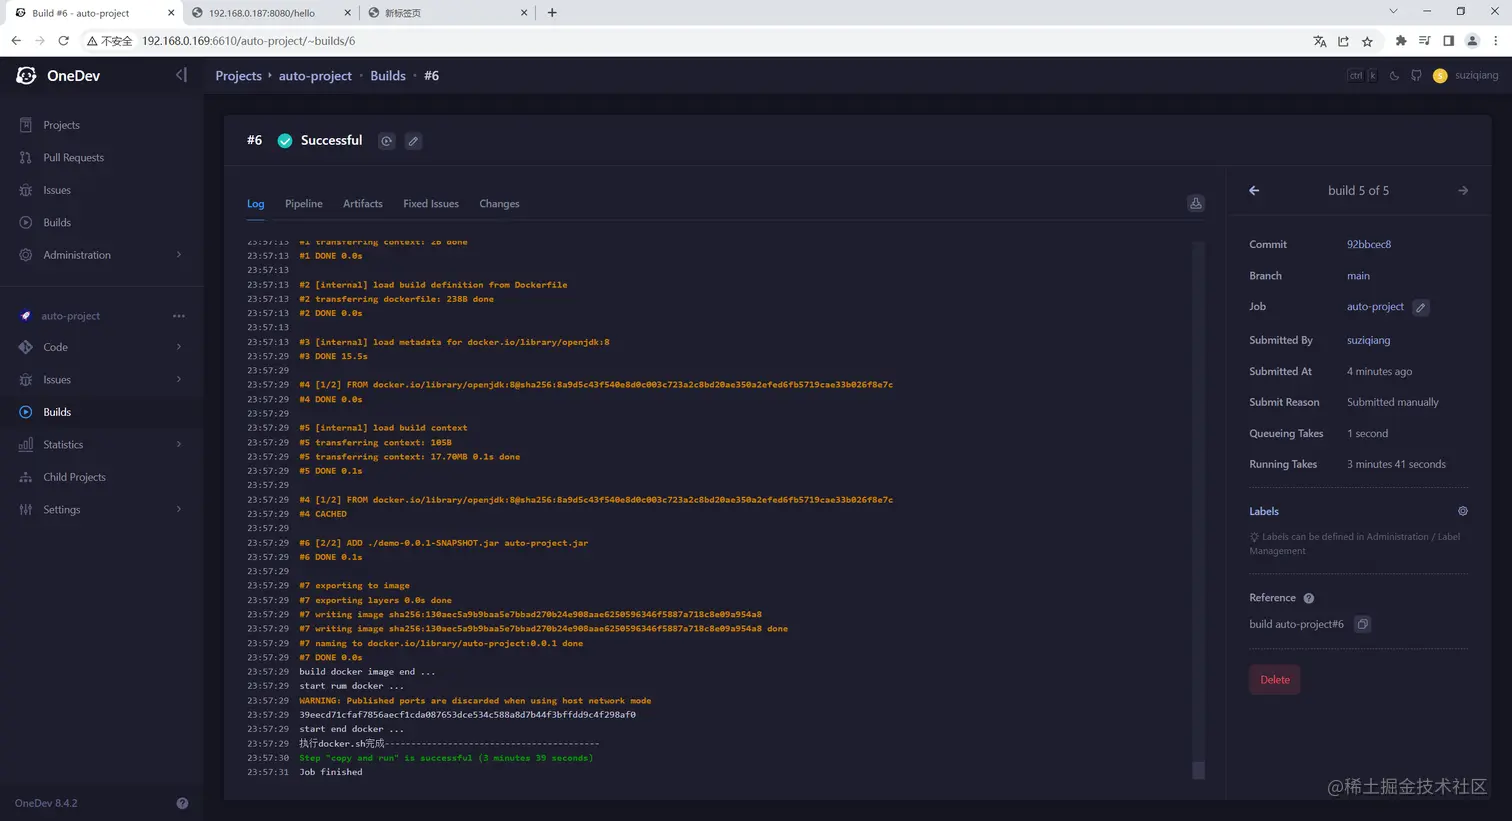This screenshot has width=1512, height=821.
Task: Click the suziqiang user avatar
Action: [x=1440, y=76]
